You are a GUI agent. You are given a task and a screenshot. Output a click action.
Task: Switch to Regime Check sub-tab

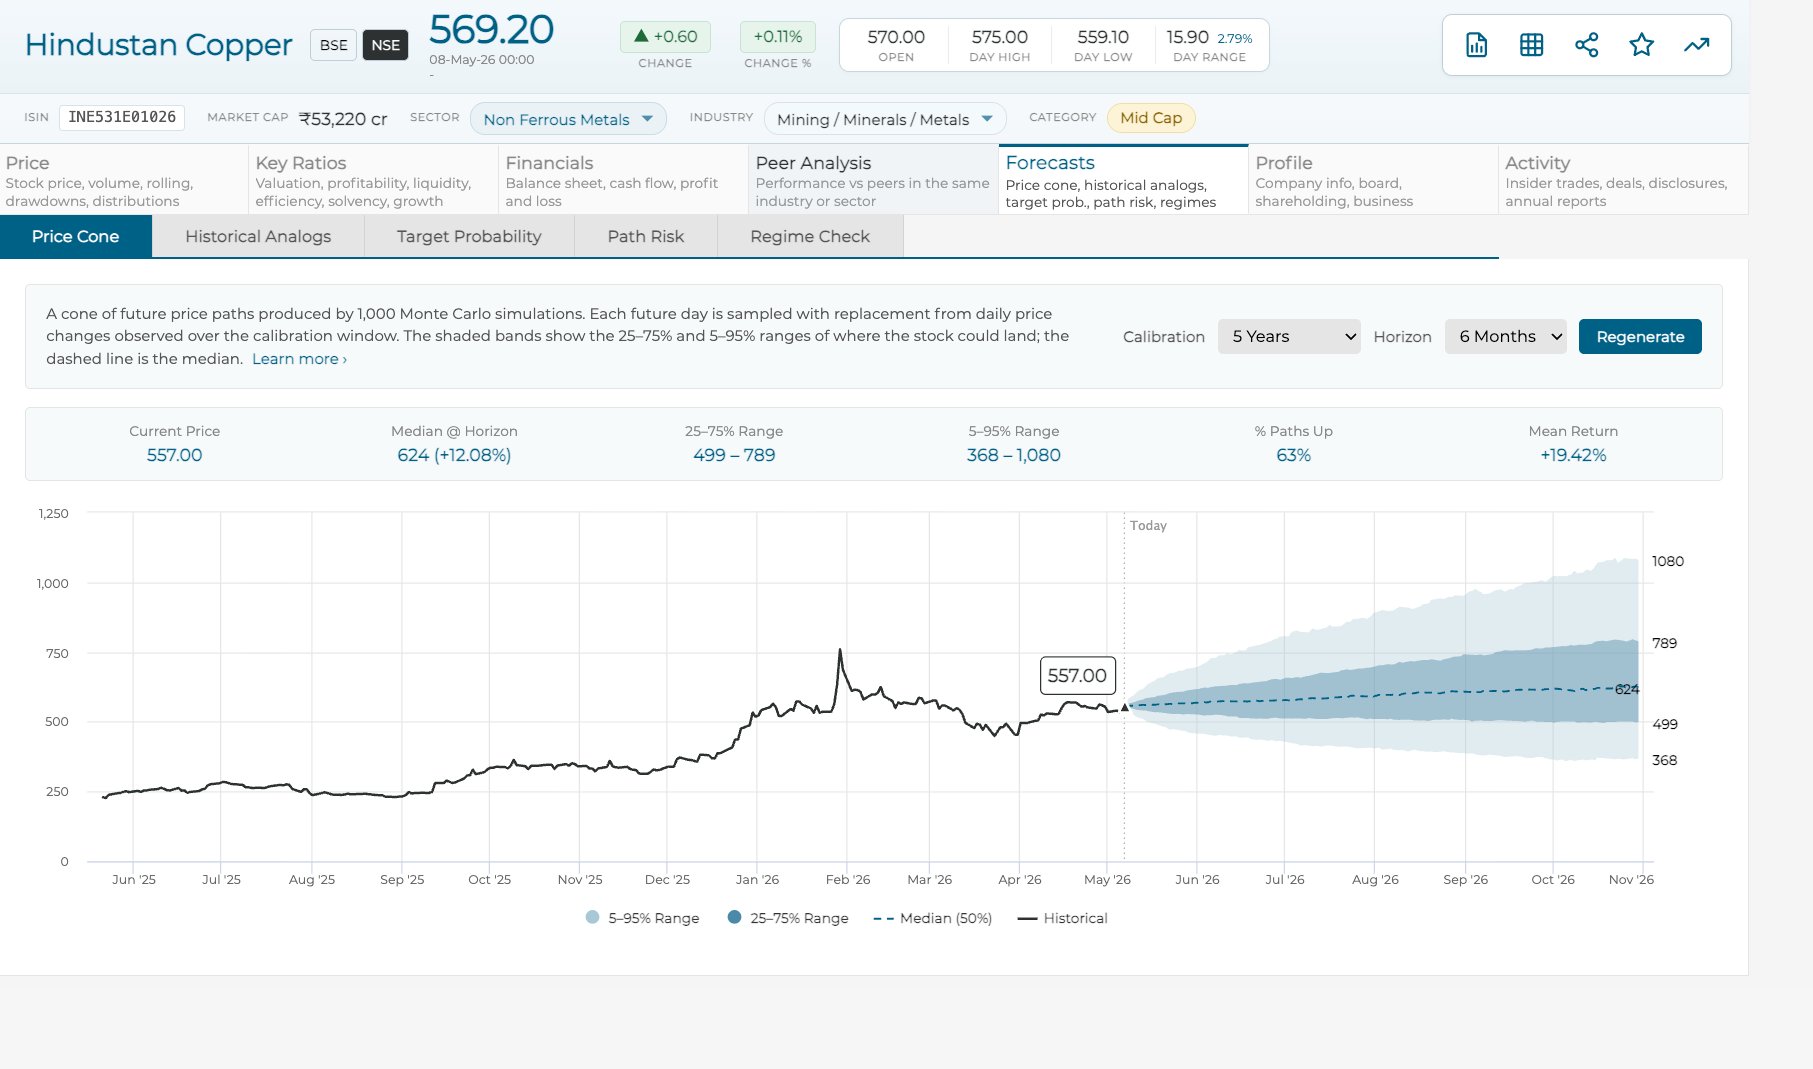[810, 237]
